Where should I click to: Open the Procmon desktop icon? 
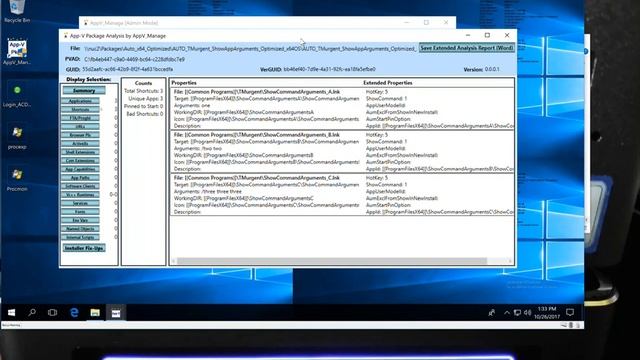click(17, 180)
